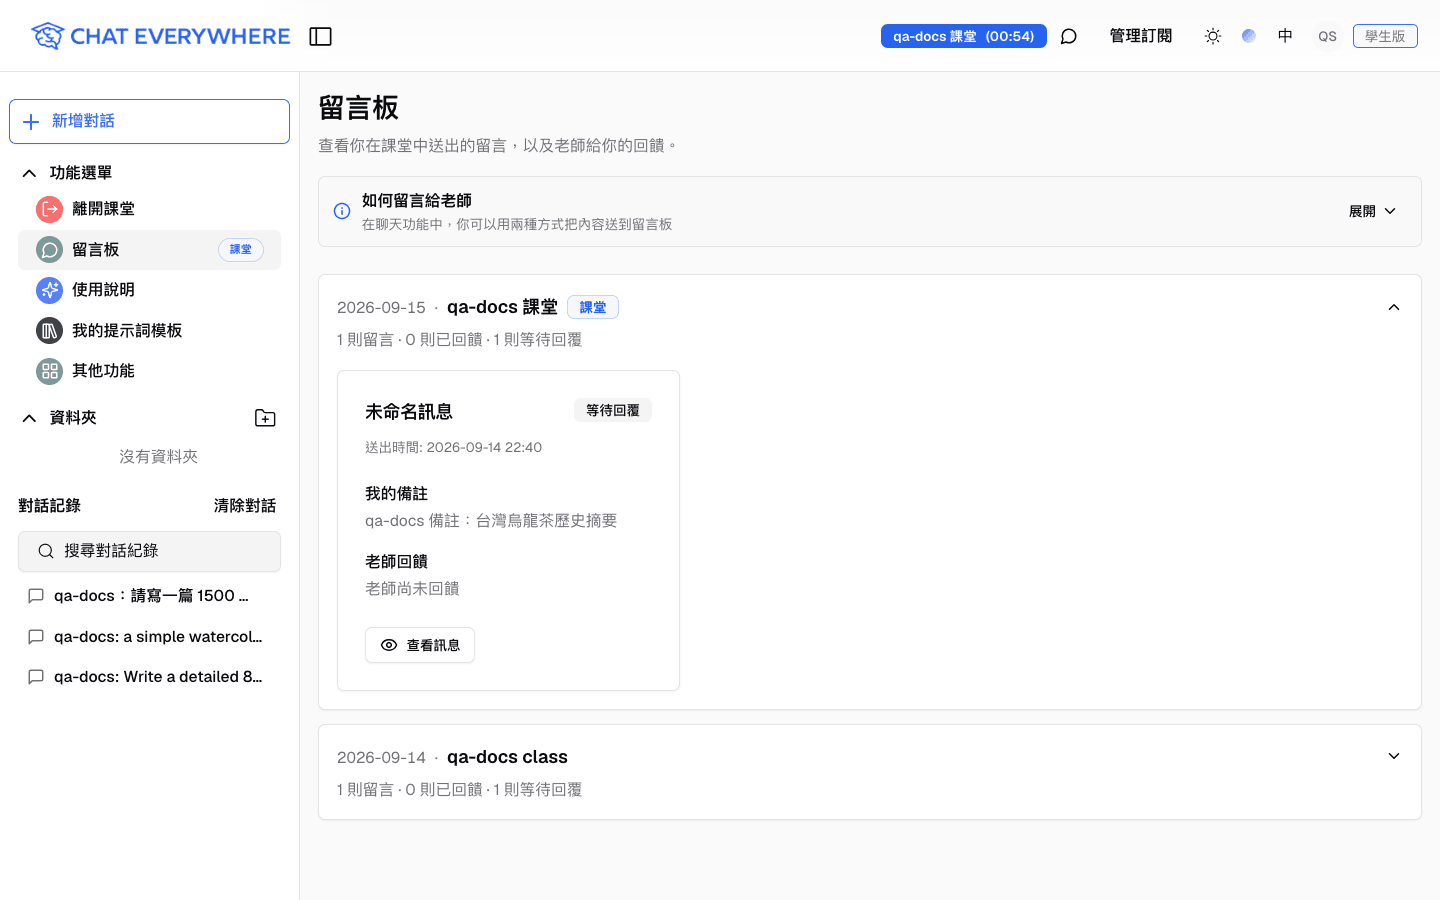Open conversation 'qa-docs: a simple watercol...'

[149, 637]
